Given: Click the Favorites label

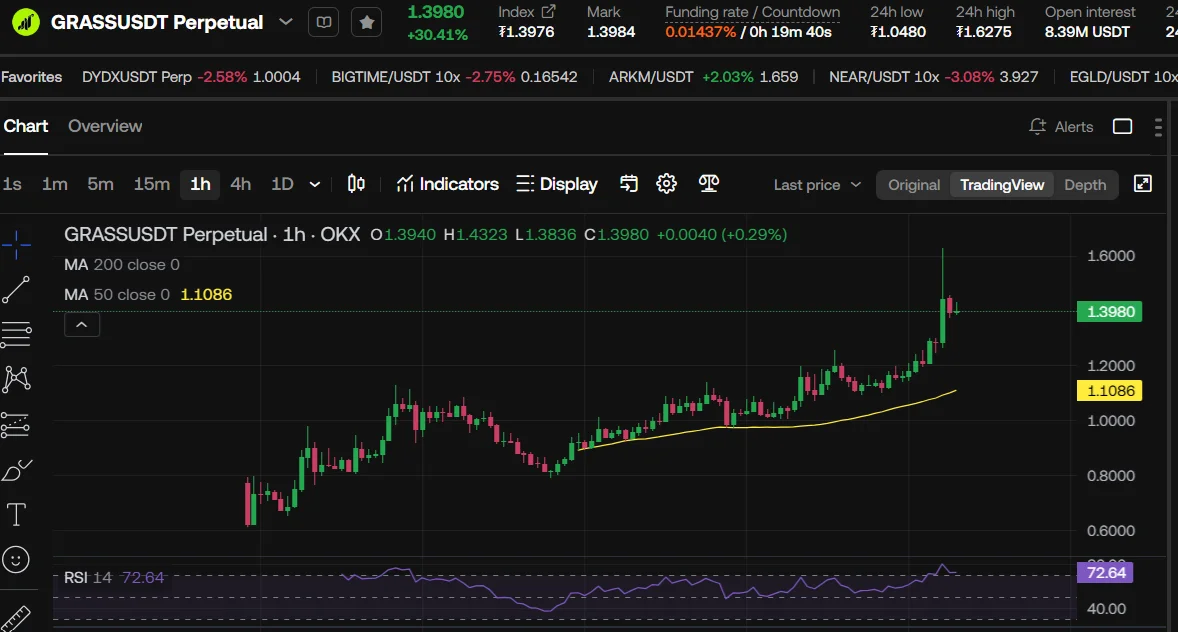Looking at the screenshot, I should [32, 77].
